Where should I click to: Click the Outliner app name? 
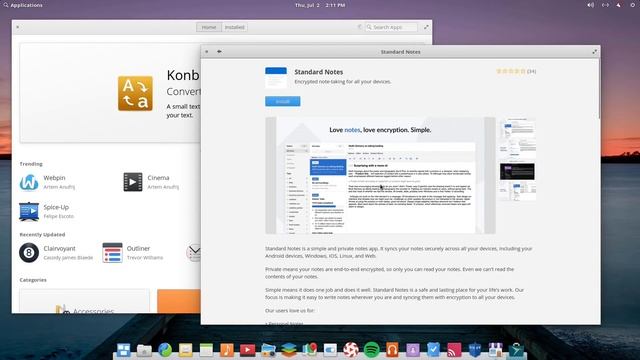[138, 249]
